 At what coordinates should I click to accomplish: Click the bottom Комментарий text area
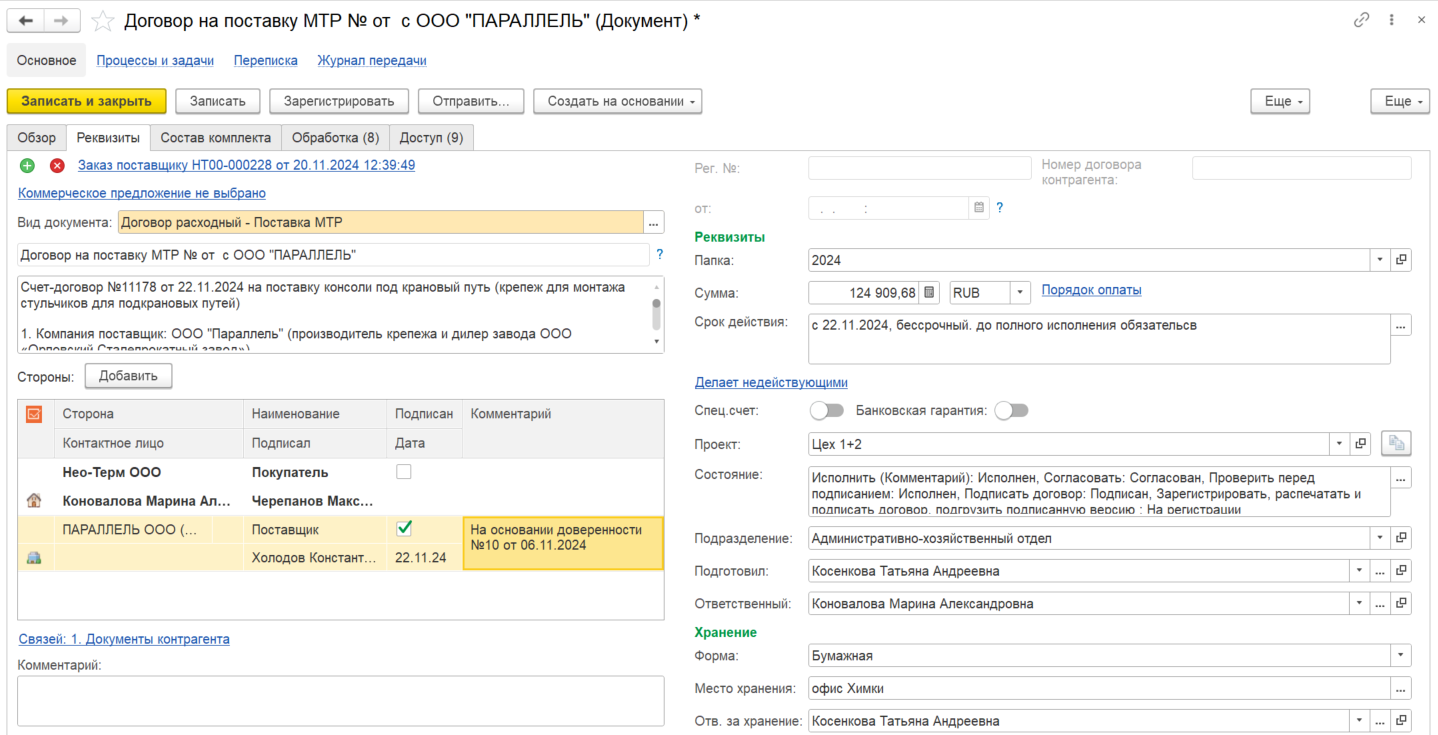click(341, 701)
